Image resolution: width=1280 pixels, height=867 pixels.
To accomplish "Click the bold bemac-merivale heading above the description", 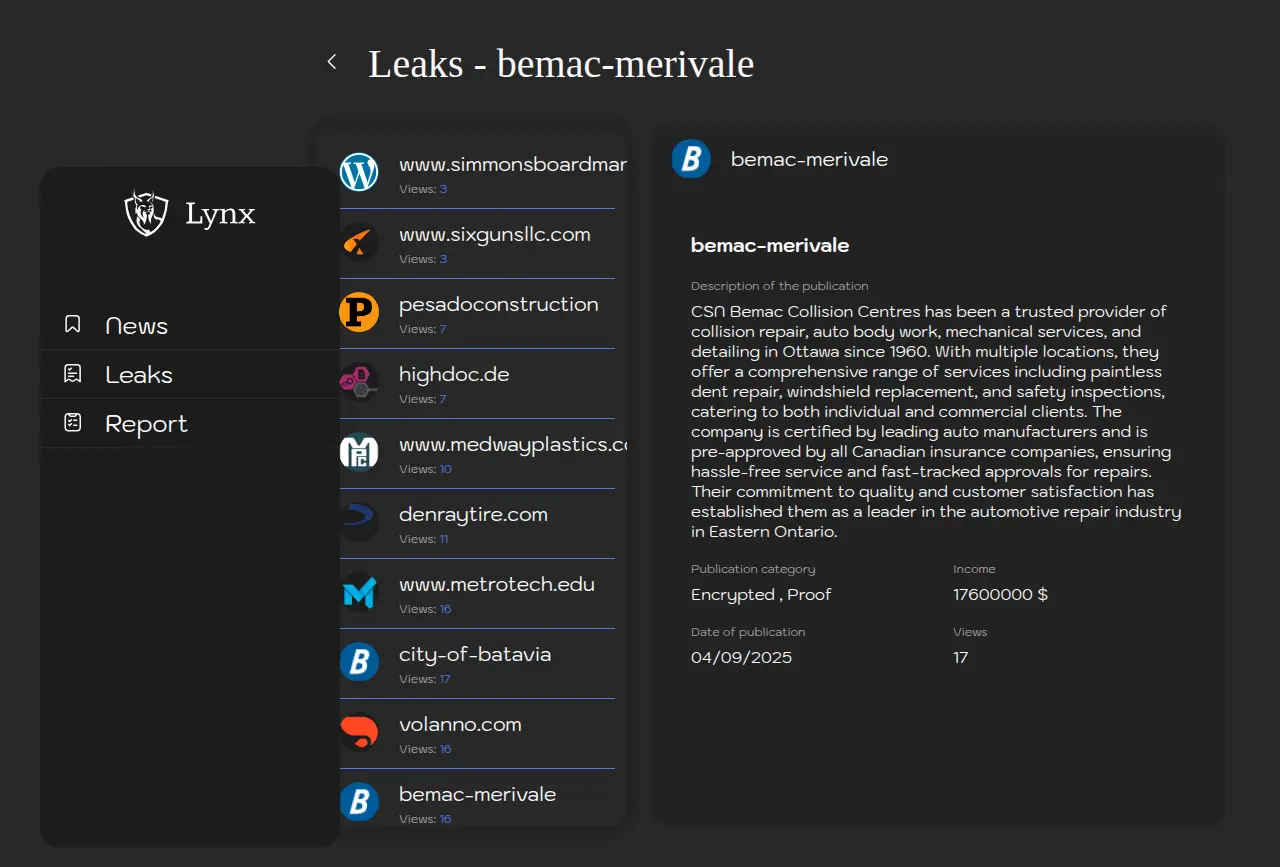I will coord(769,245).
